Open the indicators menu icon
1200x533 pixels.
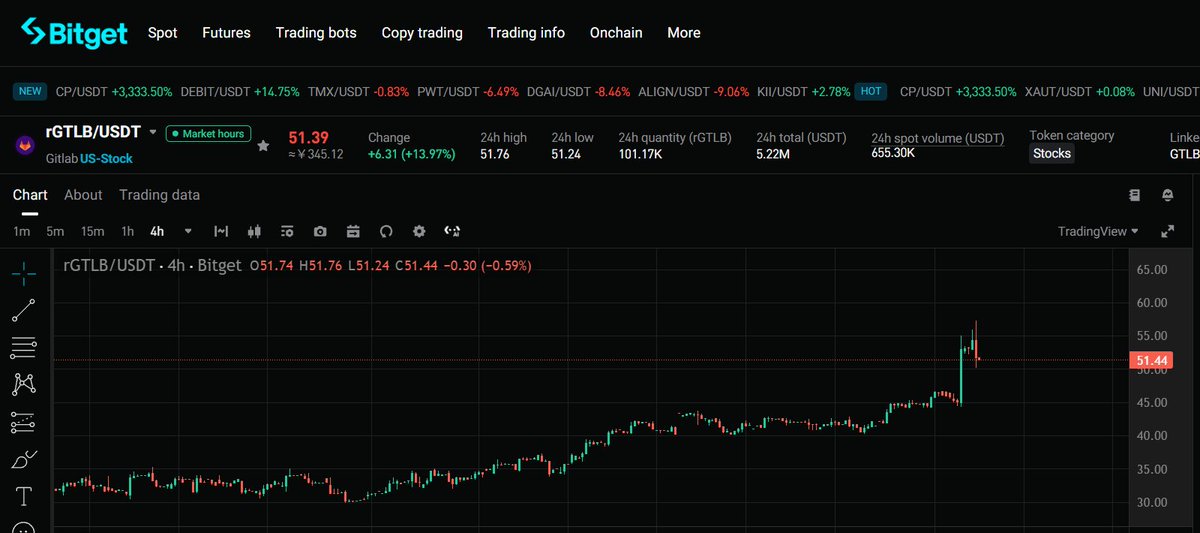click(287, 231)
